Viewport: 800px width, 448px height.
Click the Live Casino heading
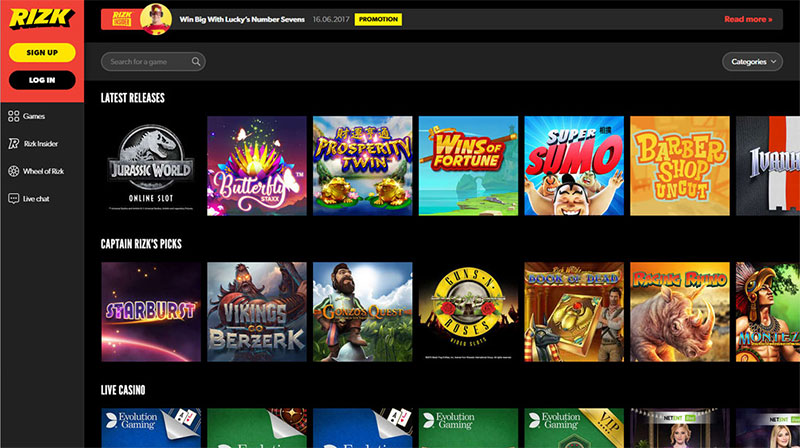123,390
